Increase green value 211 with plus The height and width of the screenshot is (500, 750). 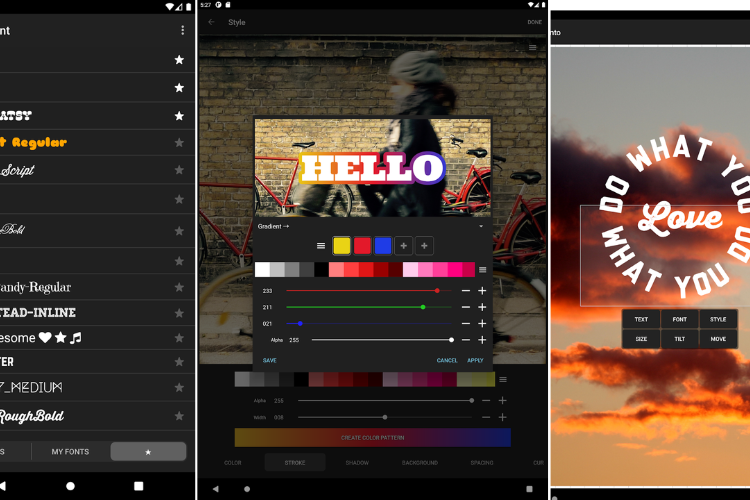(482, 307)
